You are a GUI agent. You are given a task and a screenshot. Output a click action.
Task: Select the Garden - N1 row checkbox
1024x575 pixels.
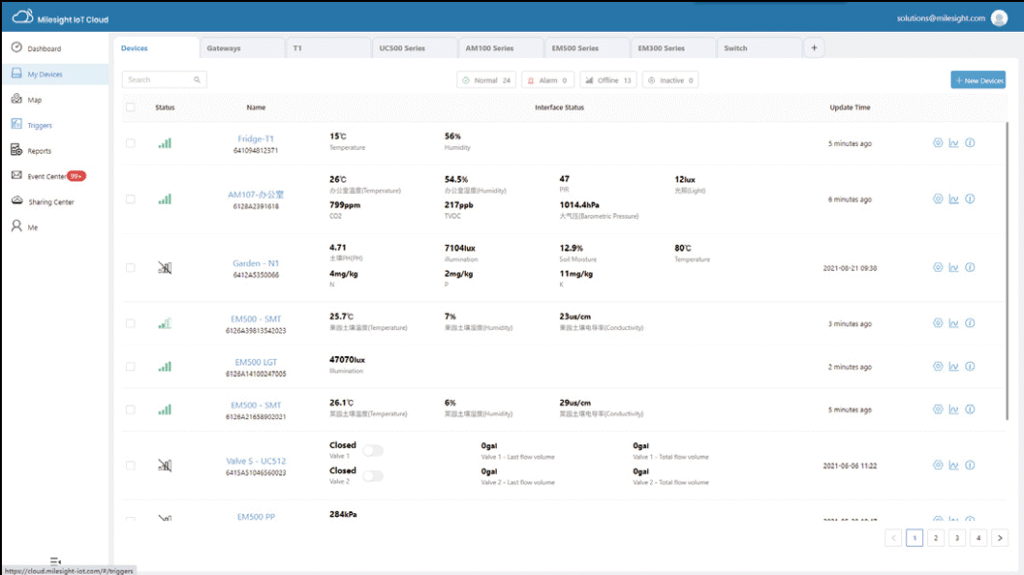pos(131,268)
